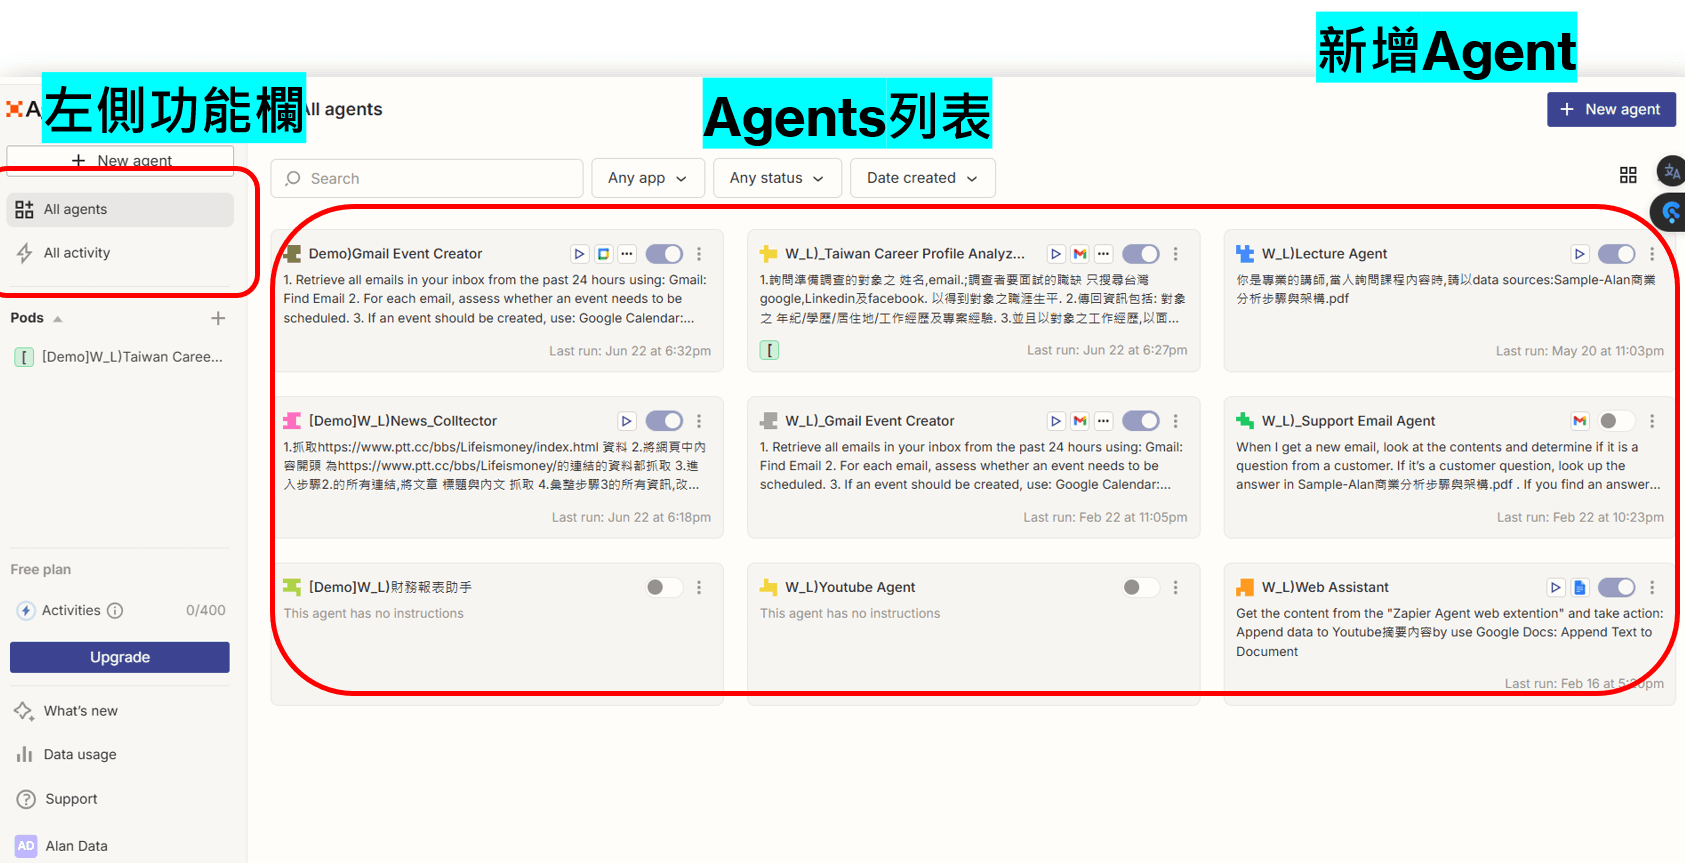Click plus icon to add a Pod
The height and width of the screenshot is (863, 1685).
(218, 318)
